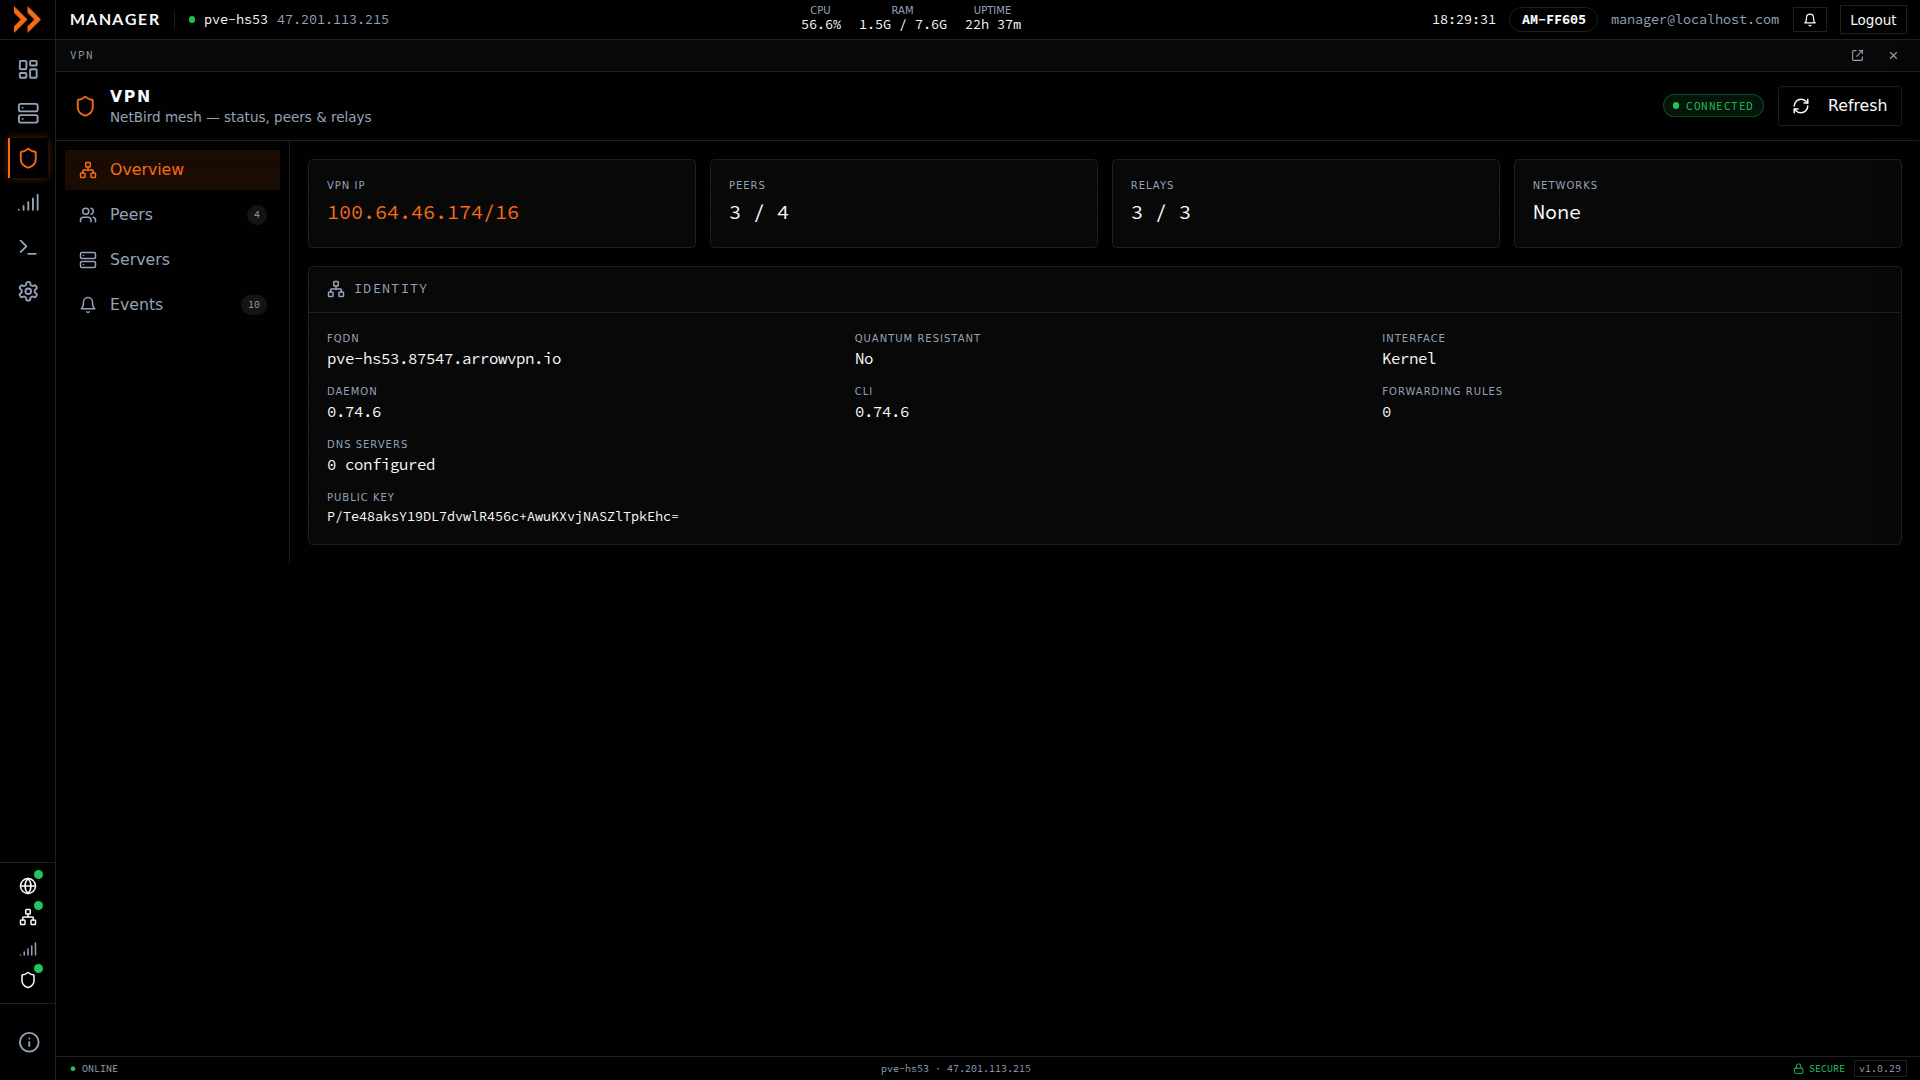Image resolution: width=1920 pixels, height=1080 pixels.
Task: Click Interface value Kernel
Action: (x=1409, y=359)
